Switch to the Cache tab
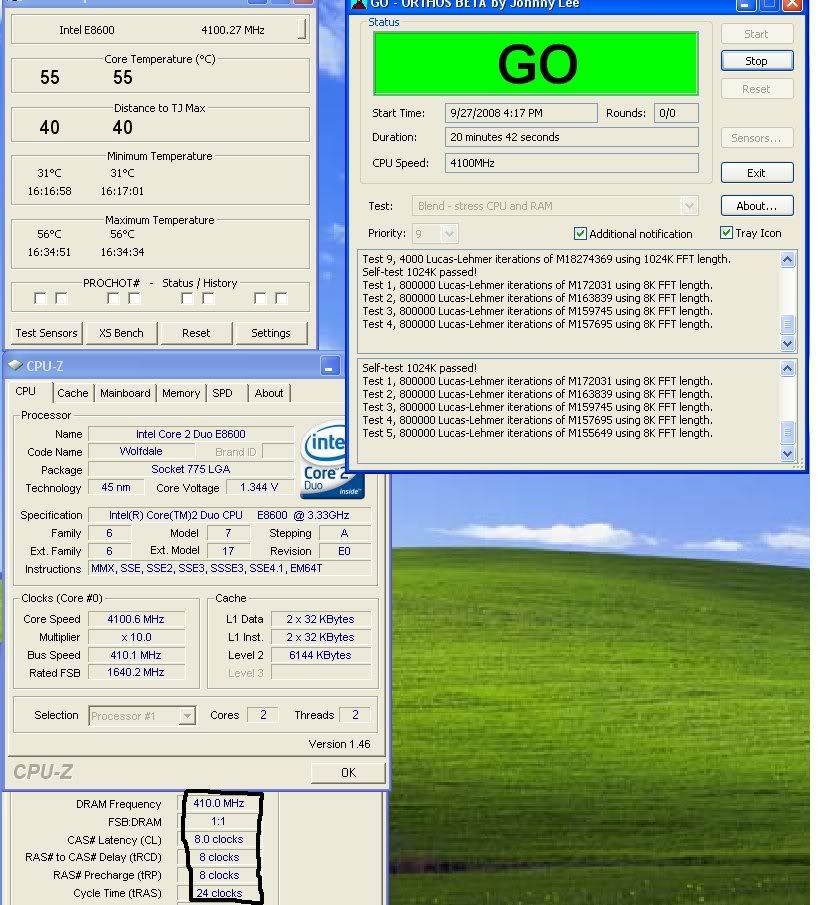 [x=73, y=393]
